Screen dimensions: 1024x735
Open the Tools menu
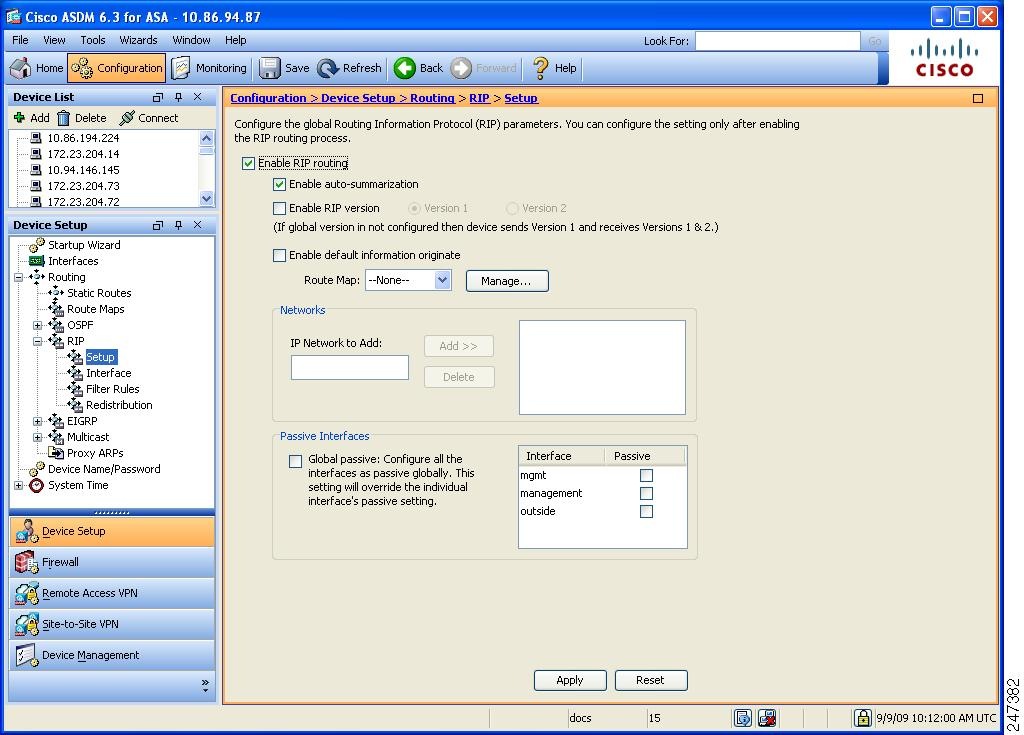pos(92,40)
